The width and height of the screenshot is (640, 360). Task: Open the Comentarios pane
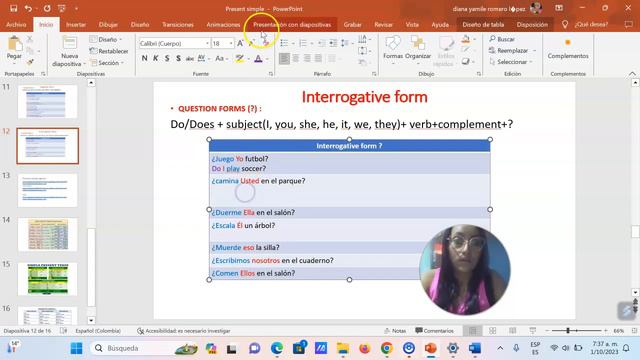434,331
